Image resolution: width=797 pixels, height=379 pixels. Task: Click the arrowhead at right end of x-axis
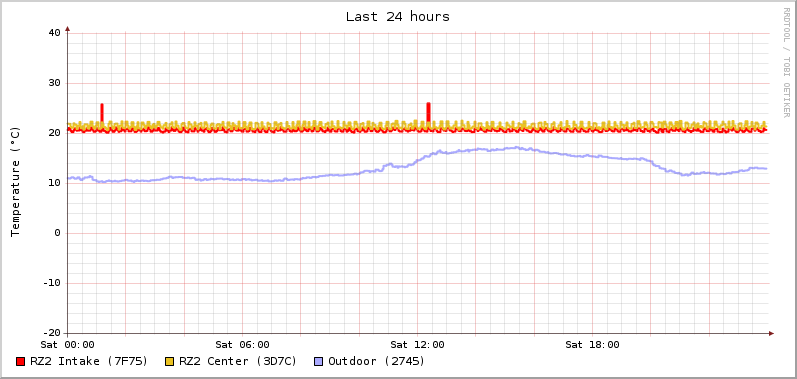click(771, 333)
